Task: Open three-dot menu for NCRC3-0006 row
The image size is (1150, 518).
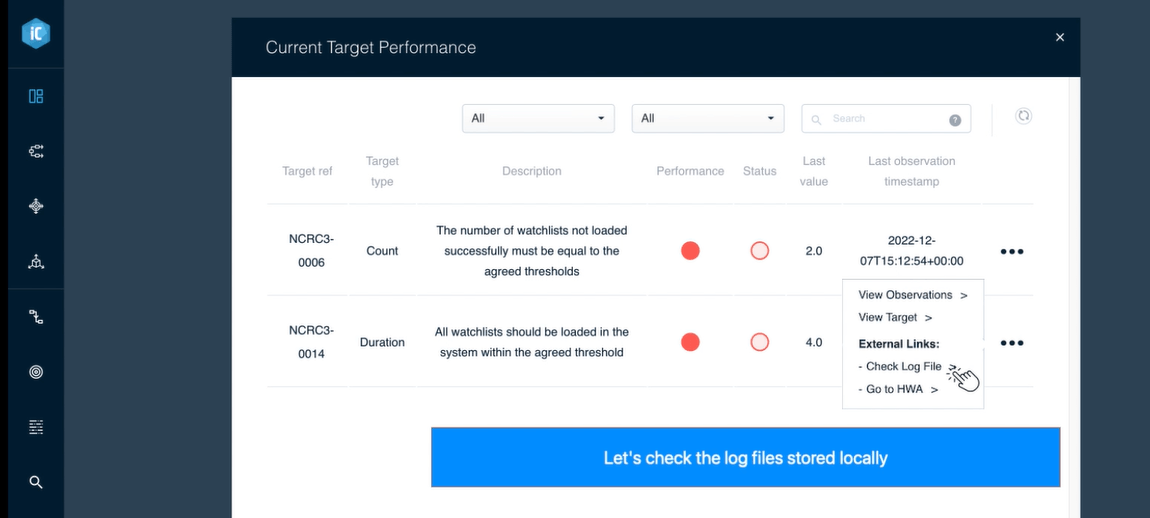Action: coord(1012,252)
